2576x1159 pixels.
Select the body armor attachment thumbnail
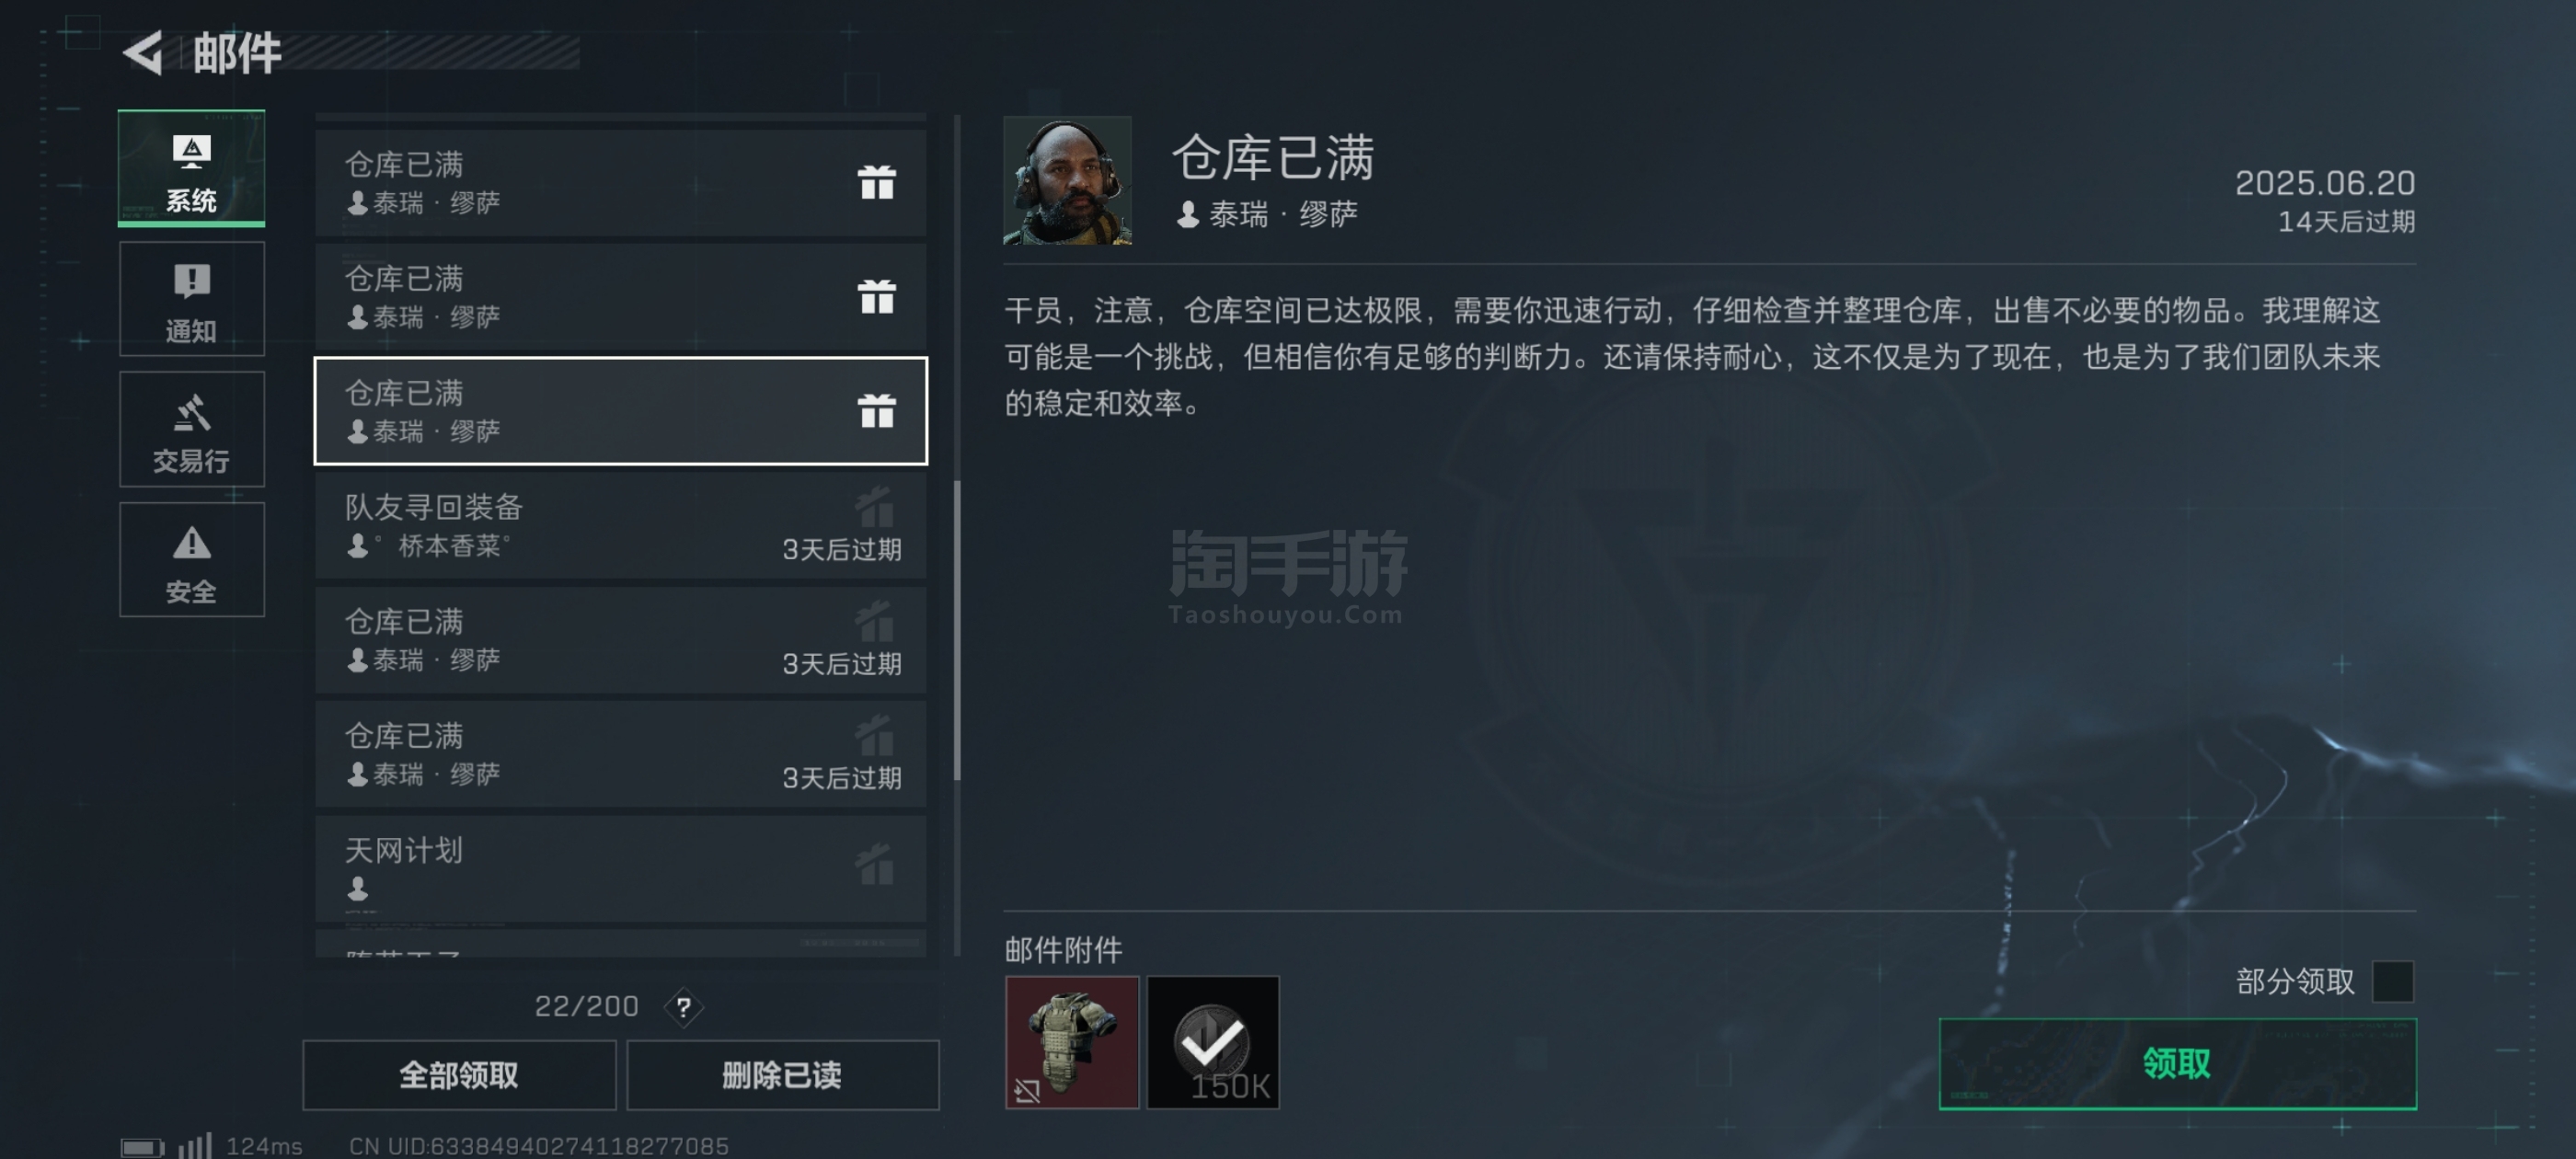pos(1071,1042)
